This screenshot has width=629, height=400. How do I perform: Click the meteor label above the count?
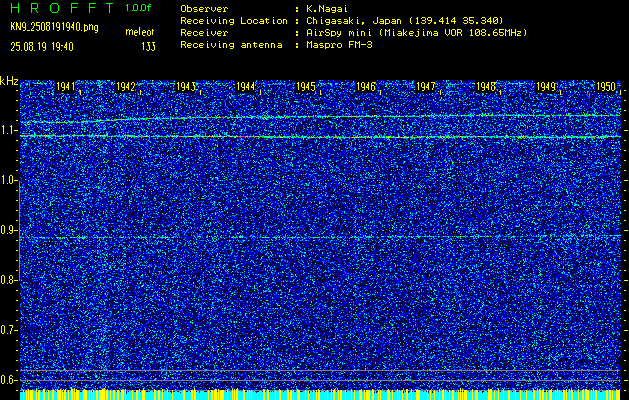140,32
